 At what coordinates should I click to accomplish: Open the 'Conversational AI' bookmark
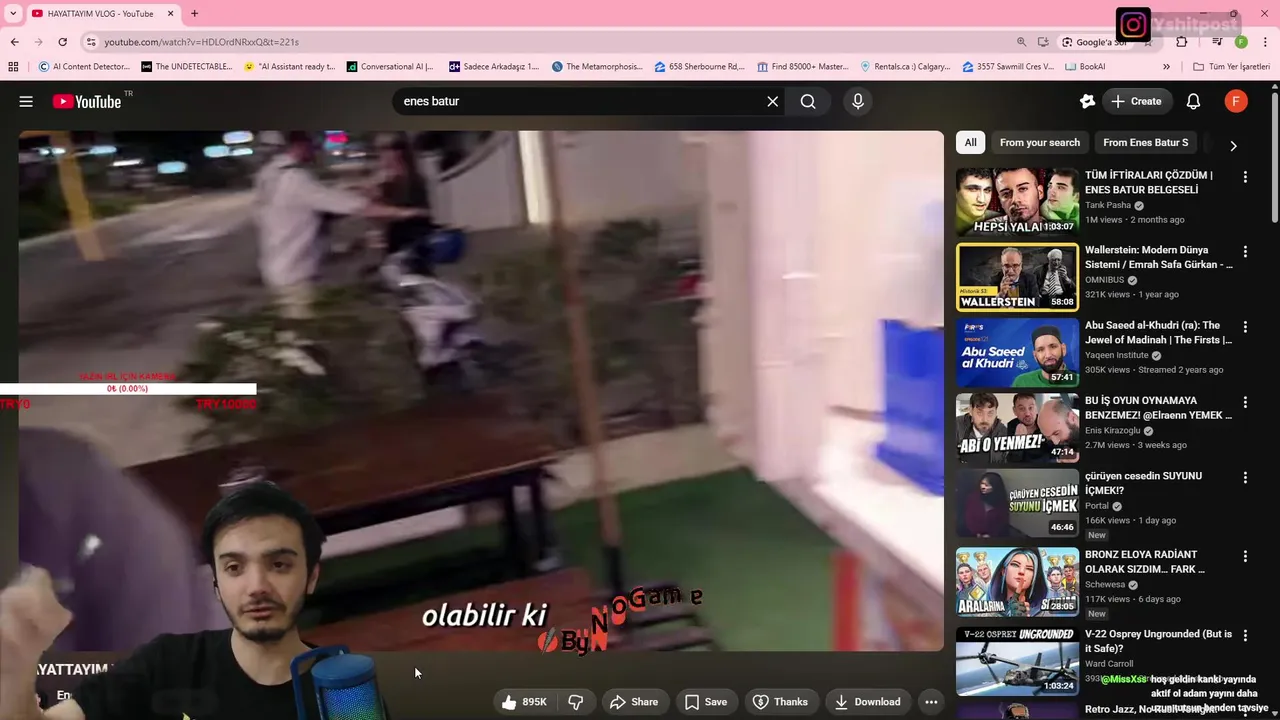click(390, 67)
